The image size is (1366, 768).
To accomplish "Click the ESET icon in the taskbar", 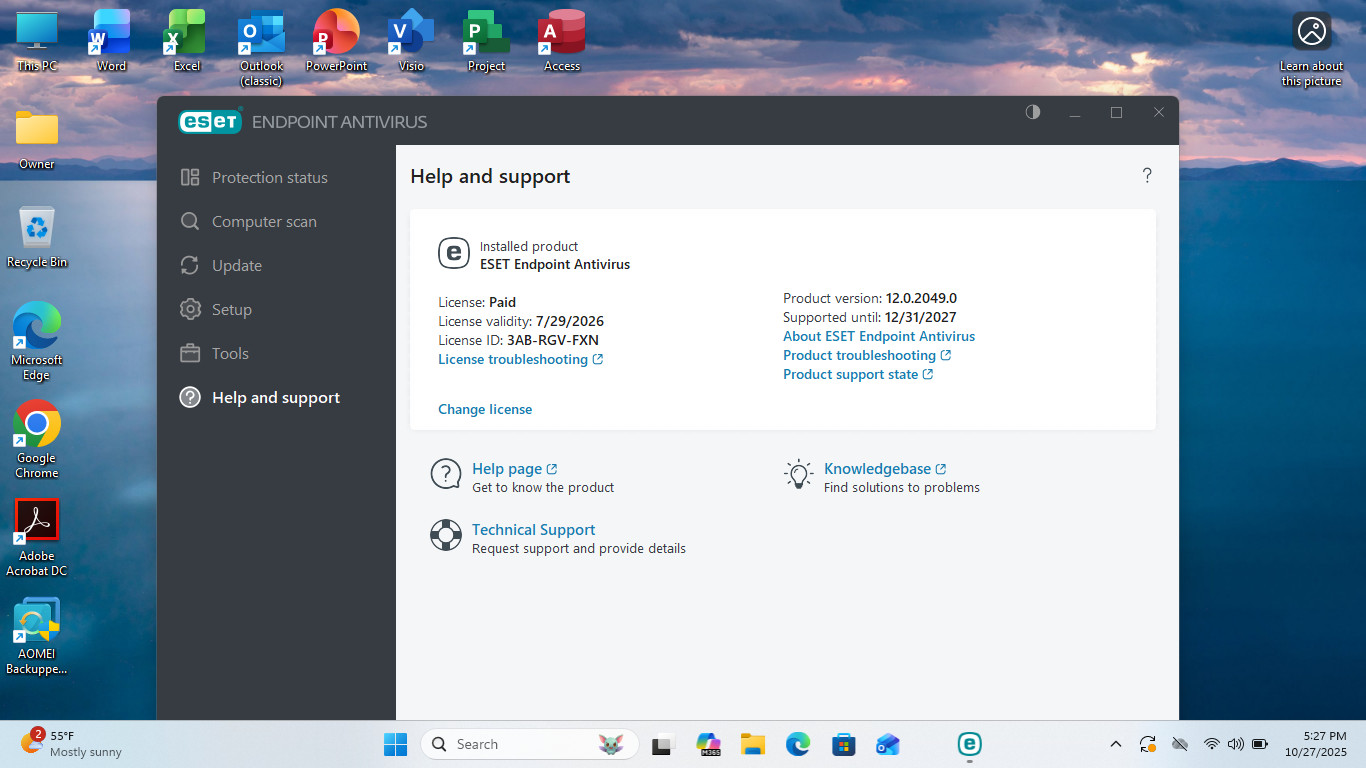I will click(x=969, y=744).
